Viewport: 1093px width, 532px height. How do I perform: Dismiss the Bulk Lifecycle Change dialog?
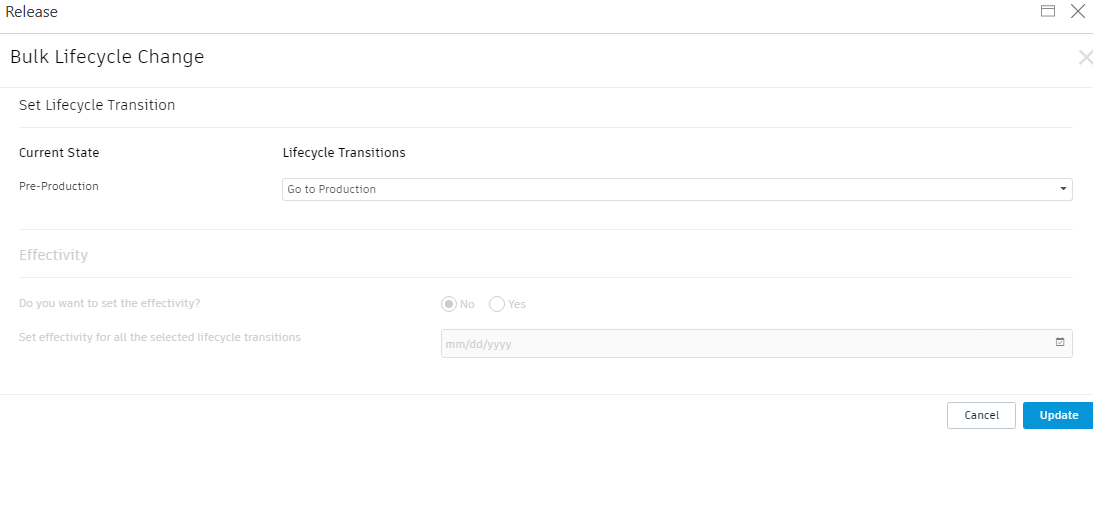[x=1085, y=58]
